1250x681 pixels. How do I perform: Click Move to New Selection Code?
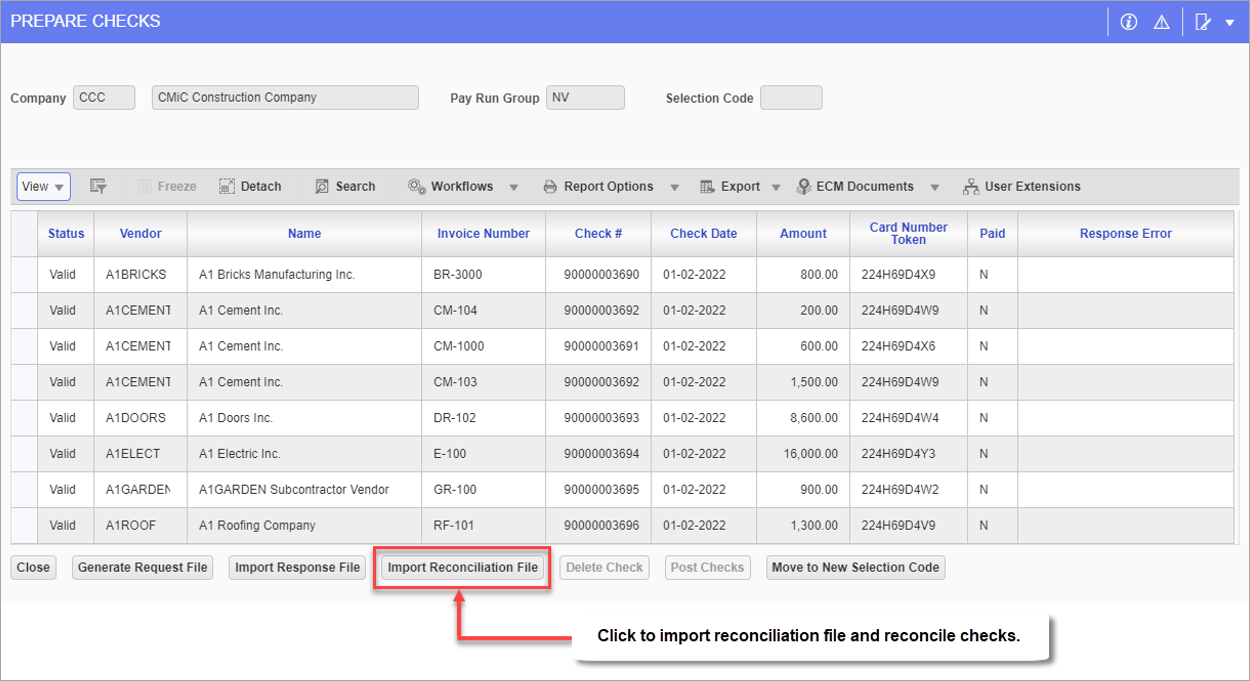[855, 567]
